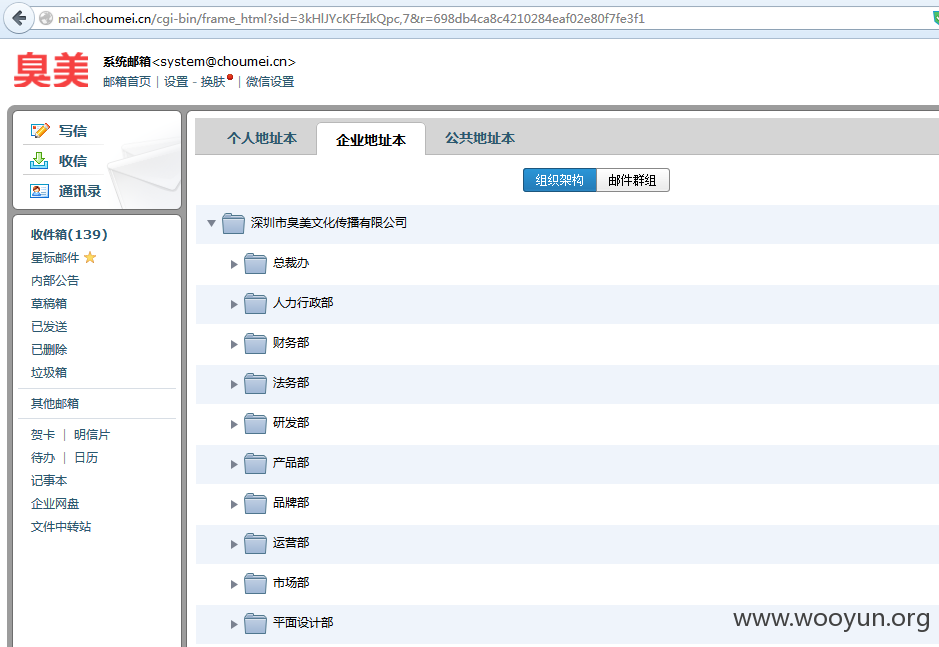This screenshot has height=647, width=939.
Task: Click the 财务部 folder icon
Action: [255, 344]
